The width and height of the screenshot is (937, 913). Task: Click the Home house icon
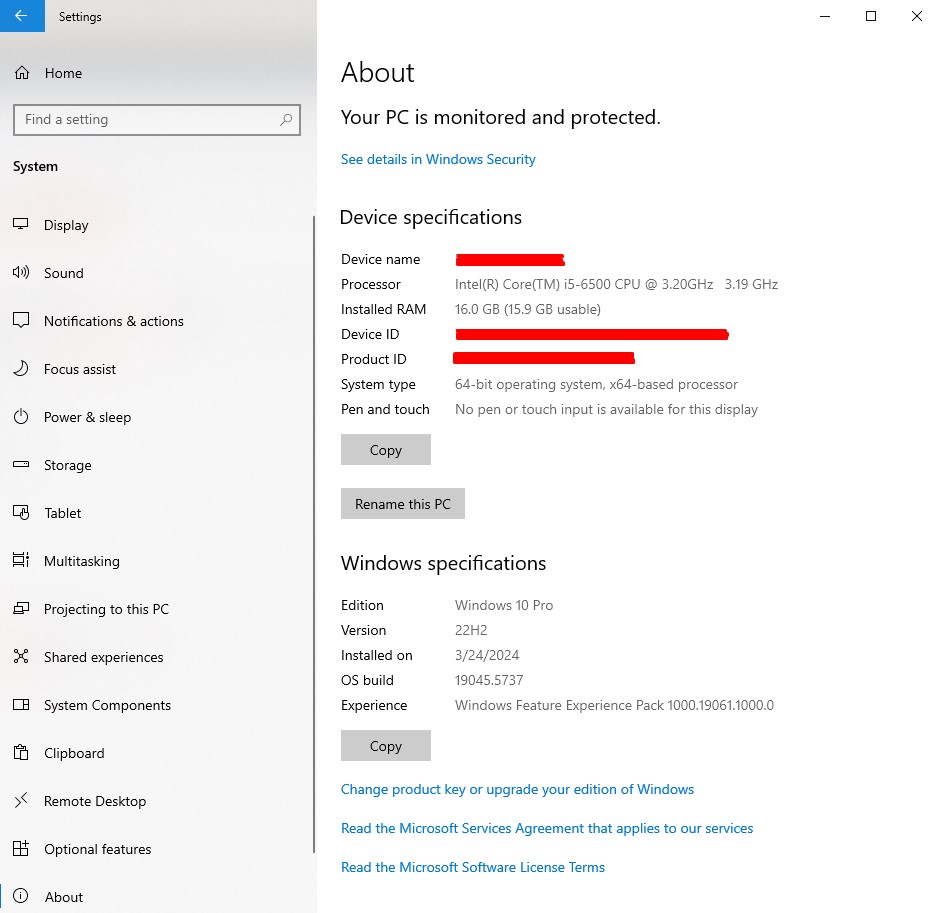(x=22, y=73)
